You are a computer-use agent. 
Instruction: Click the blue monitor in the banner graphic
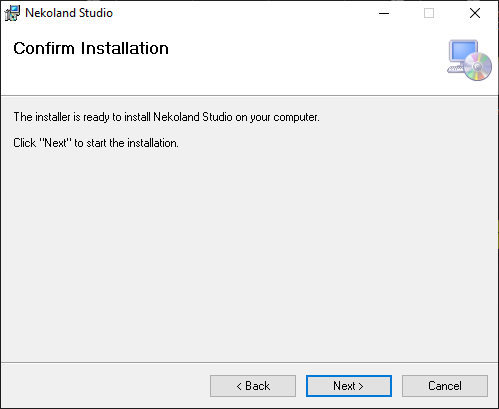click(463, 51)
